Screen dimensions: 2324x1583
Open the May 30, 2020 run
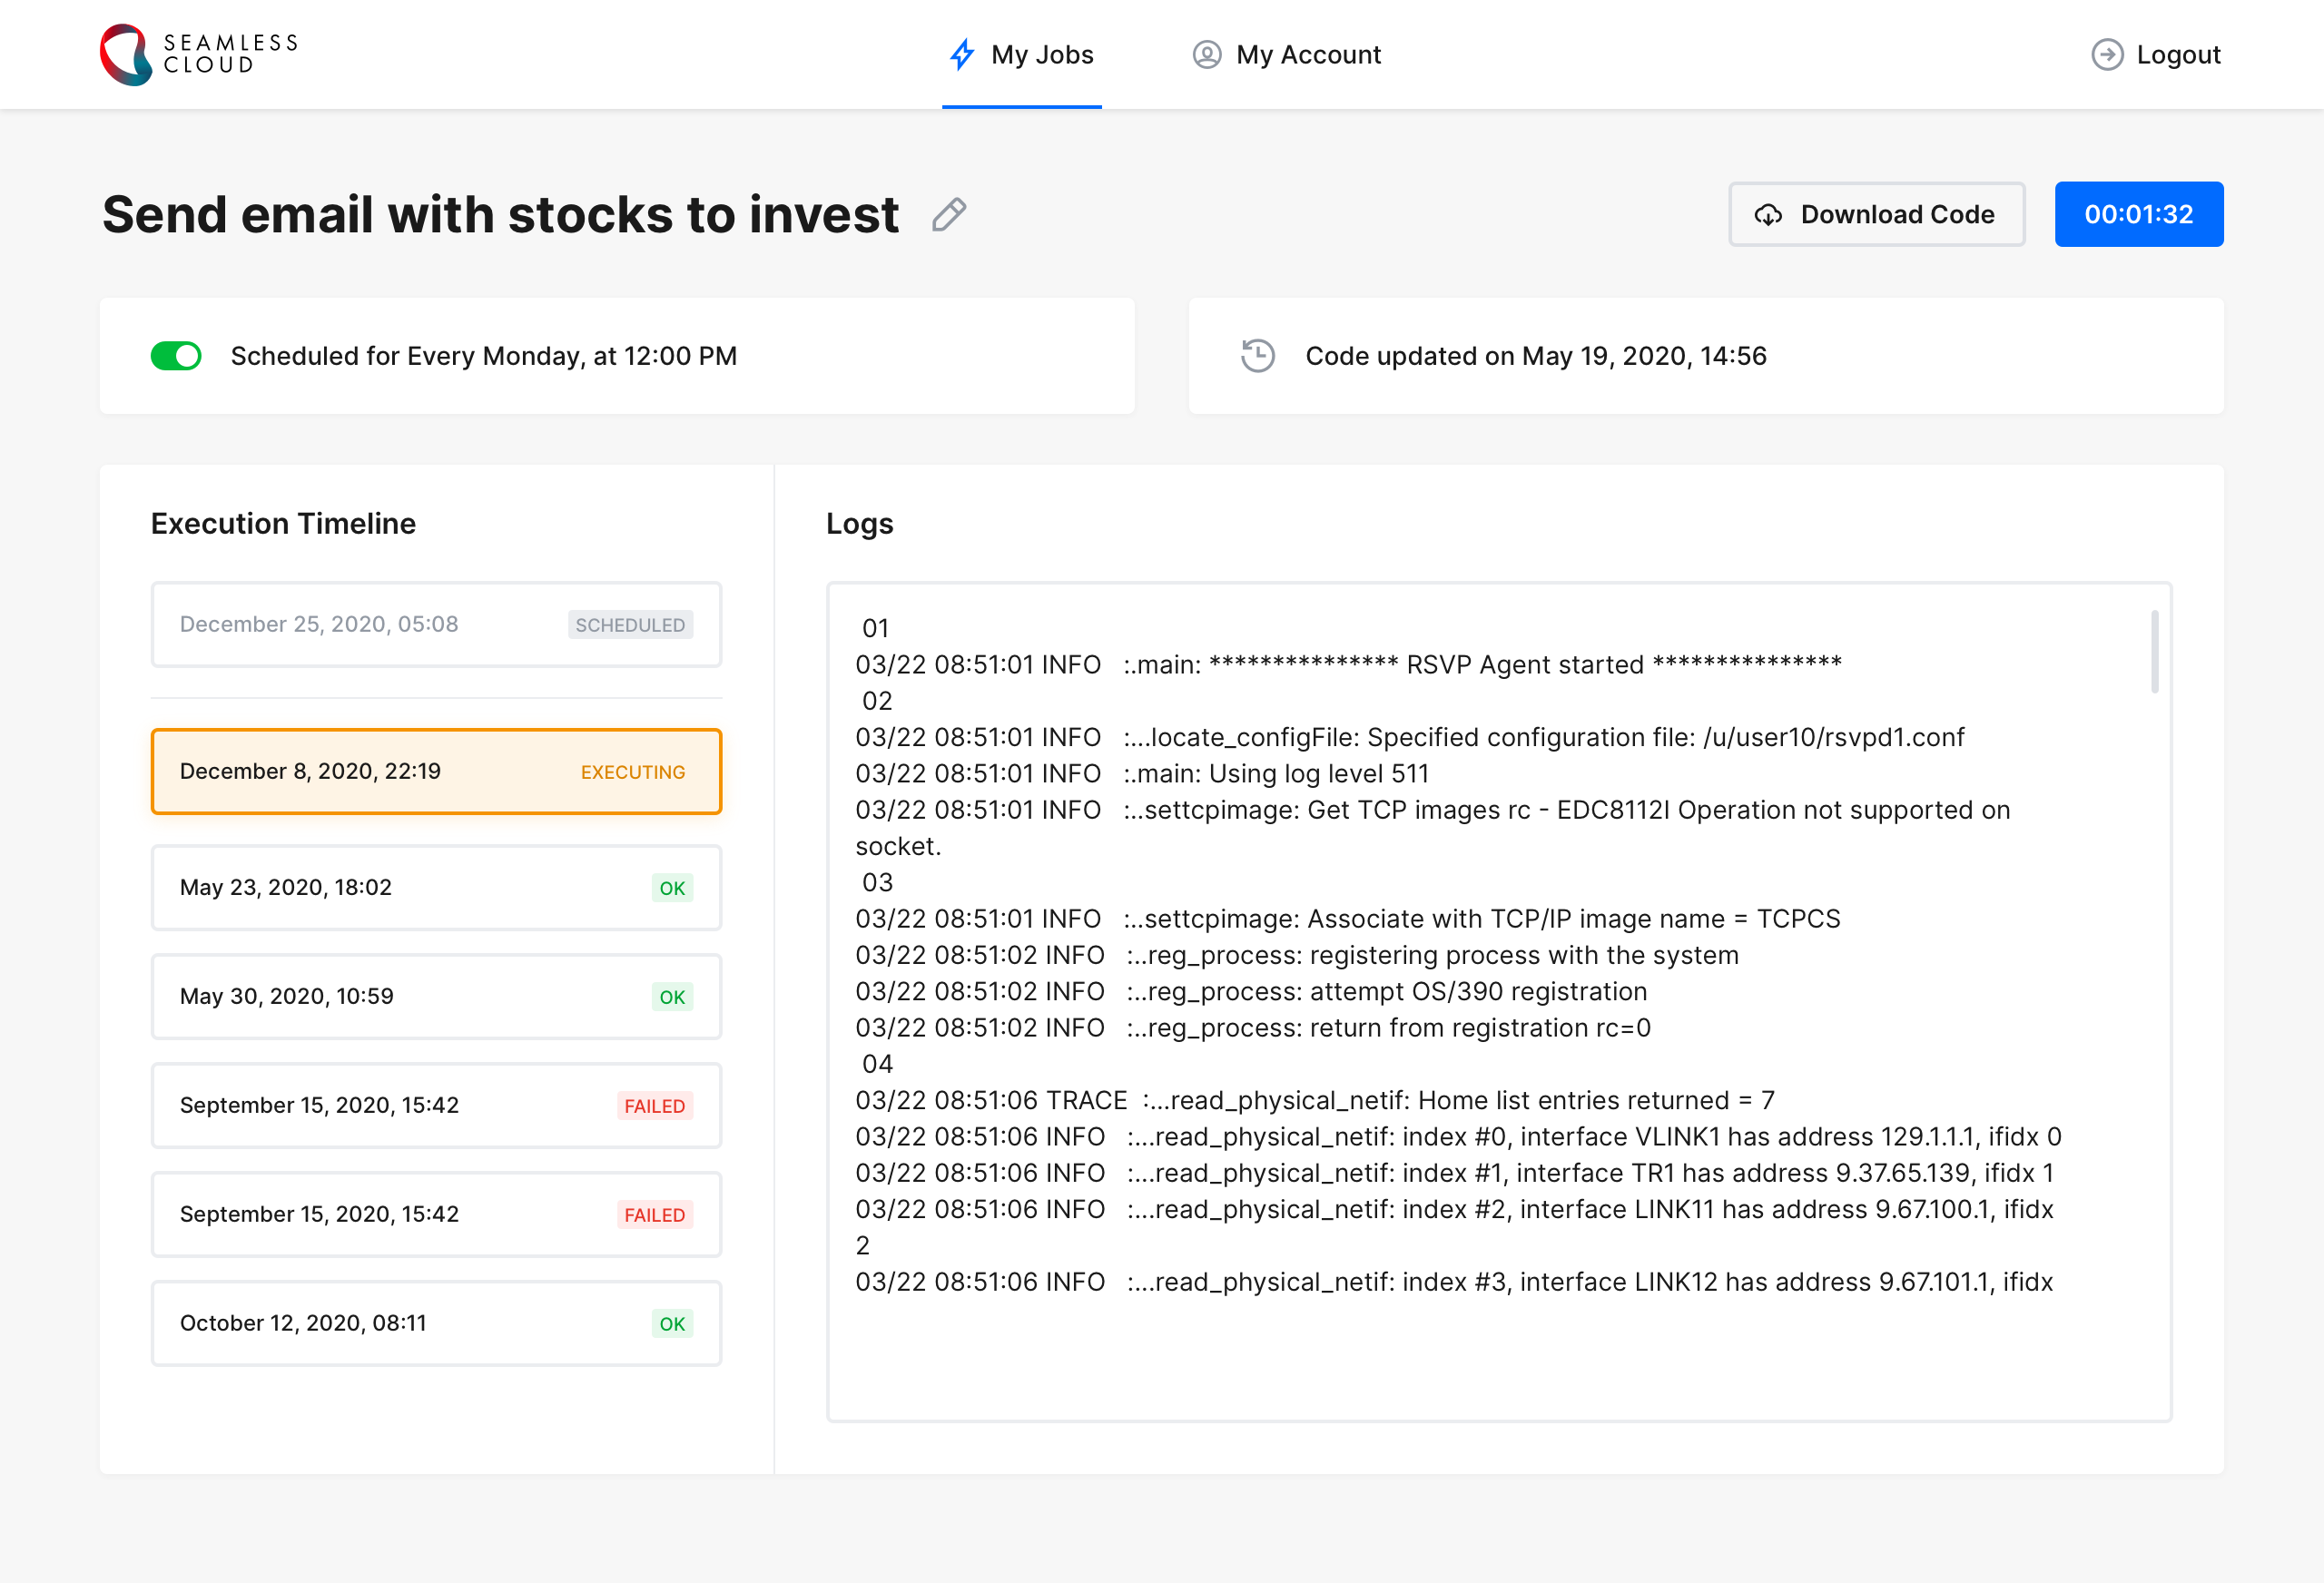point(436,996)
